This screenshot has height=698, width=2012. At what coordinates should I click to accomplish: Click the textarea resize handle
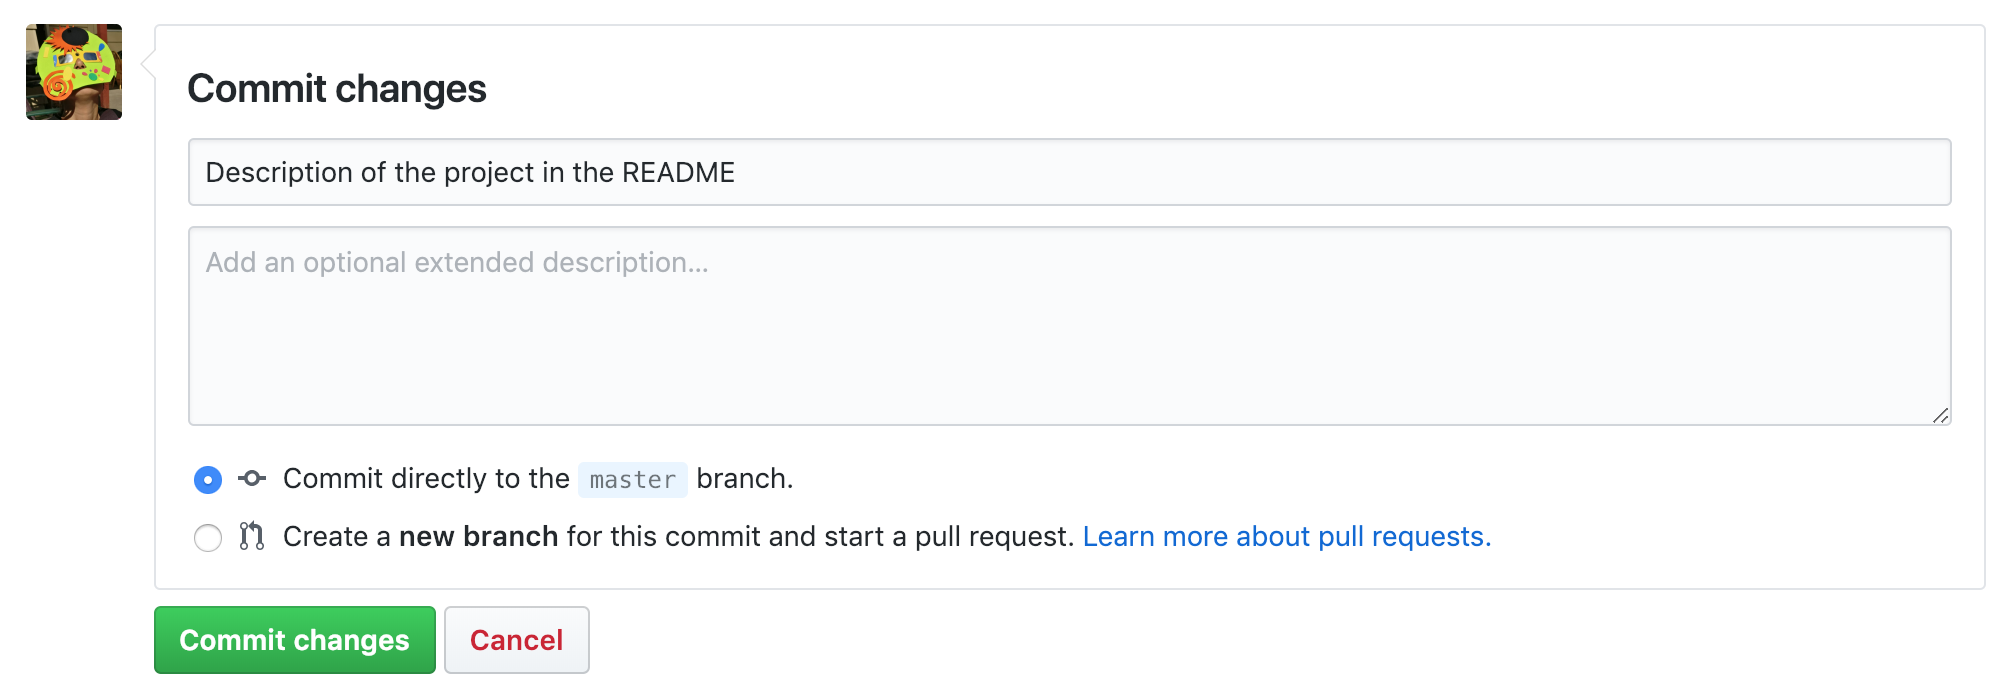point(1940,415)
